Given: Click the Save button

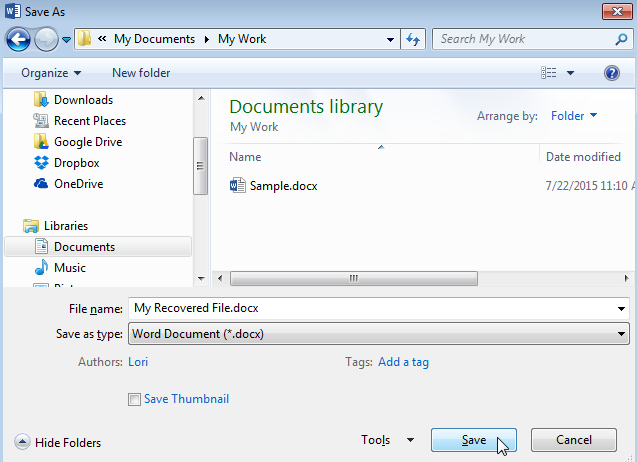Looking at the screenshot, I should click(473, 440).
